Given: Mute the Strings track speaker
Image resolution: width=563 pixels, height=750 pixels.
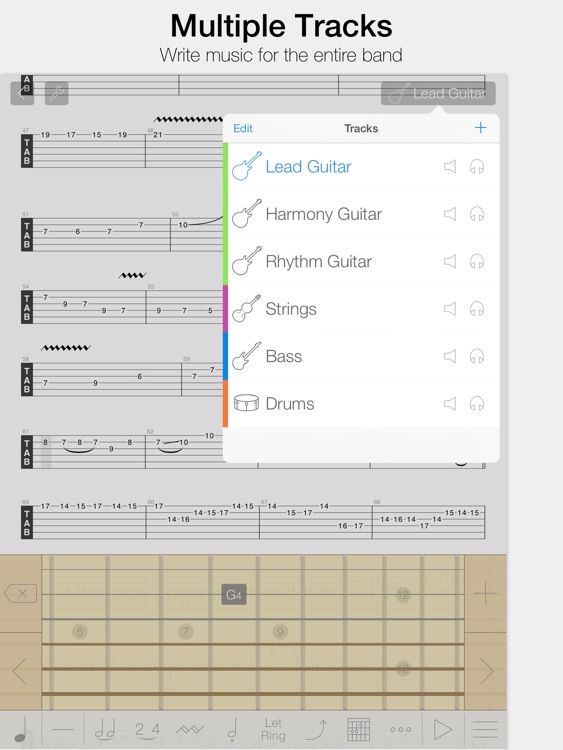Looking at the screenshot, I should tap(450, 309).
